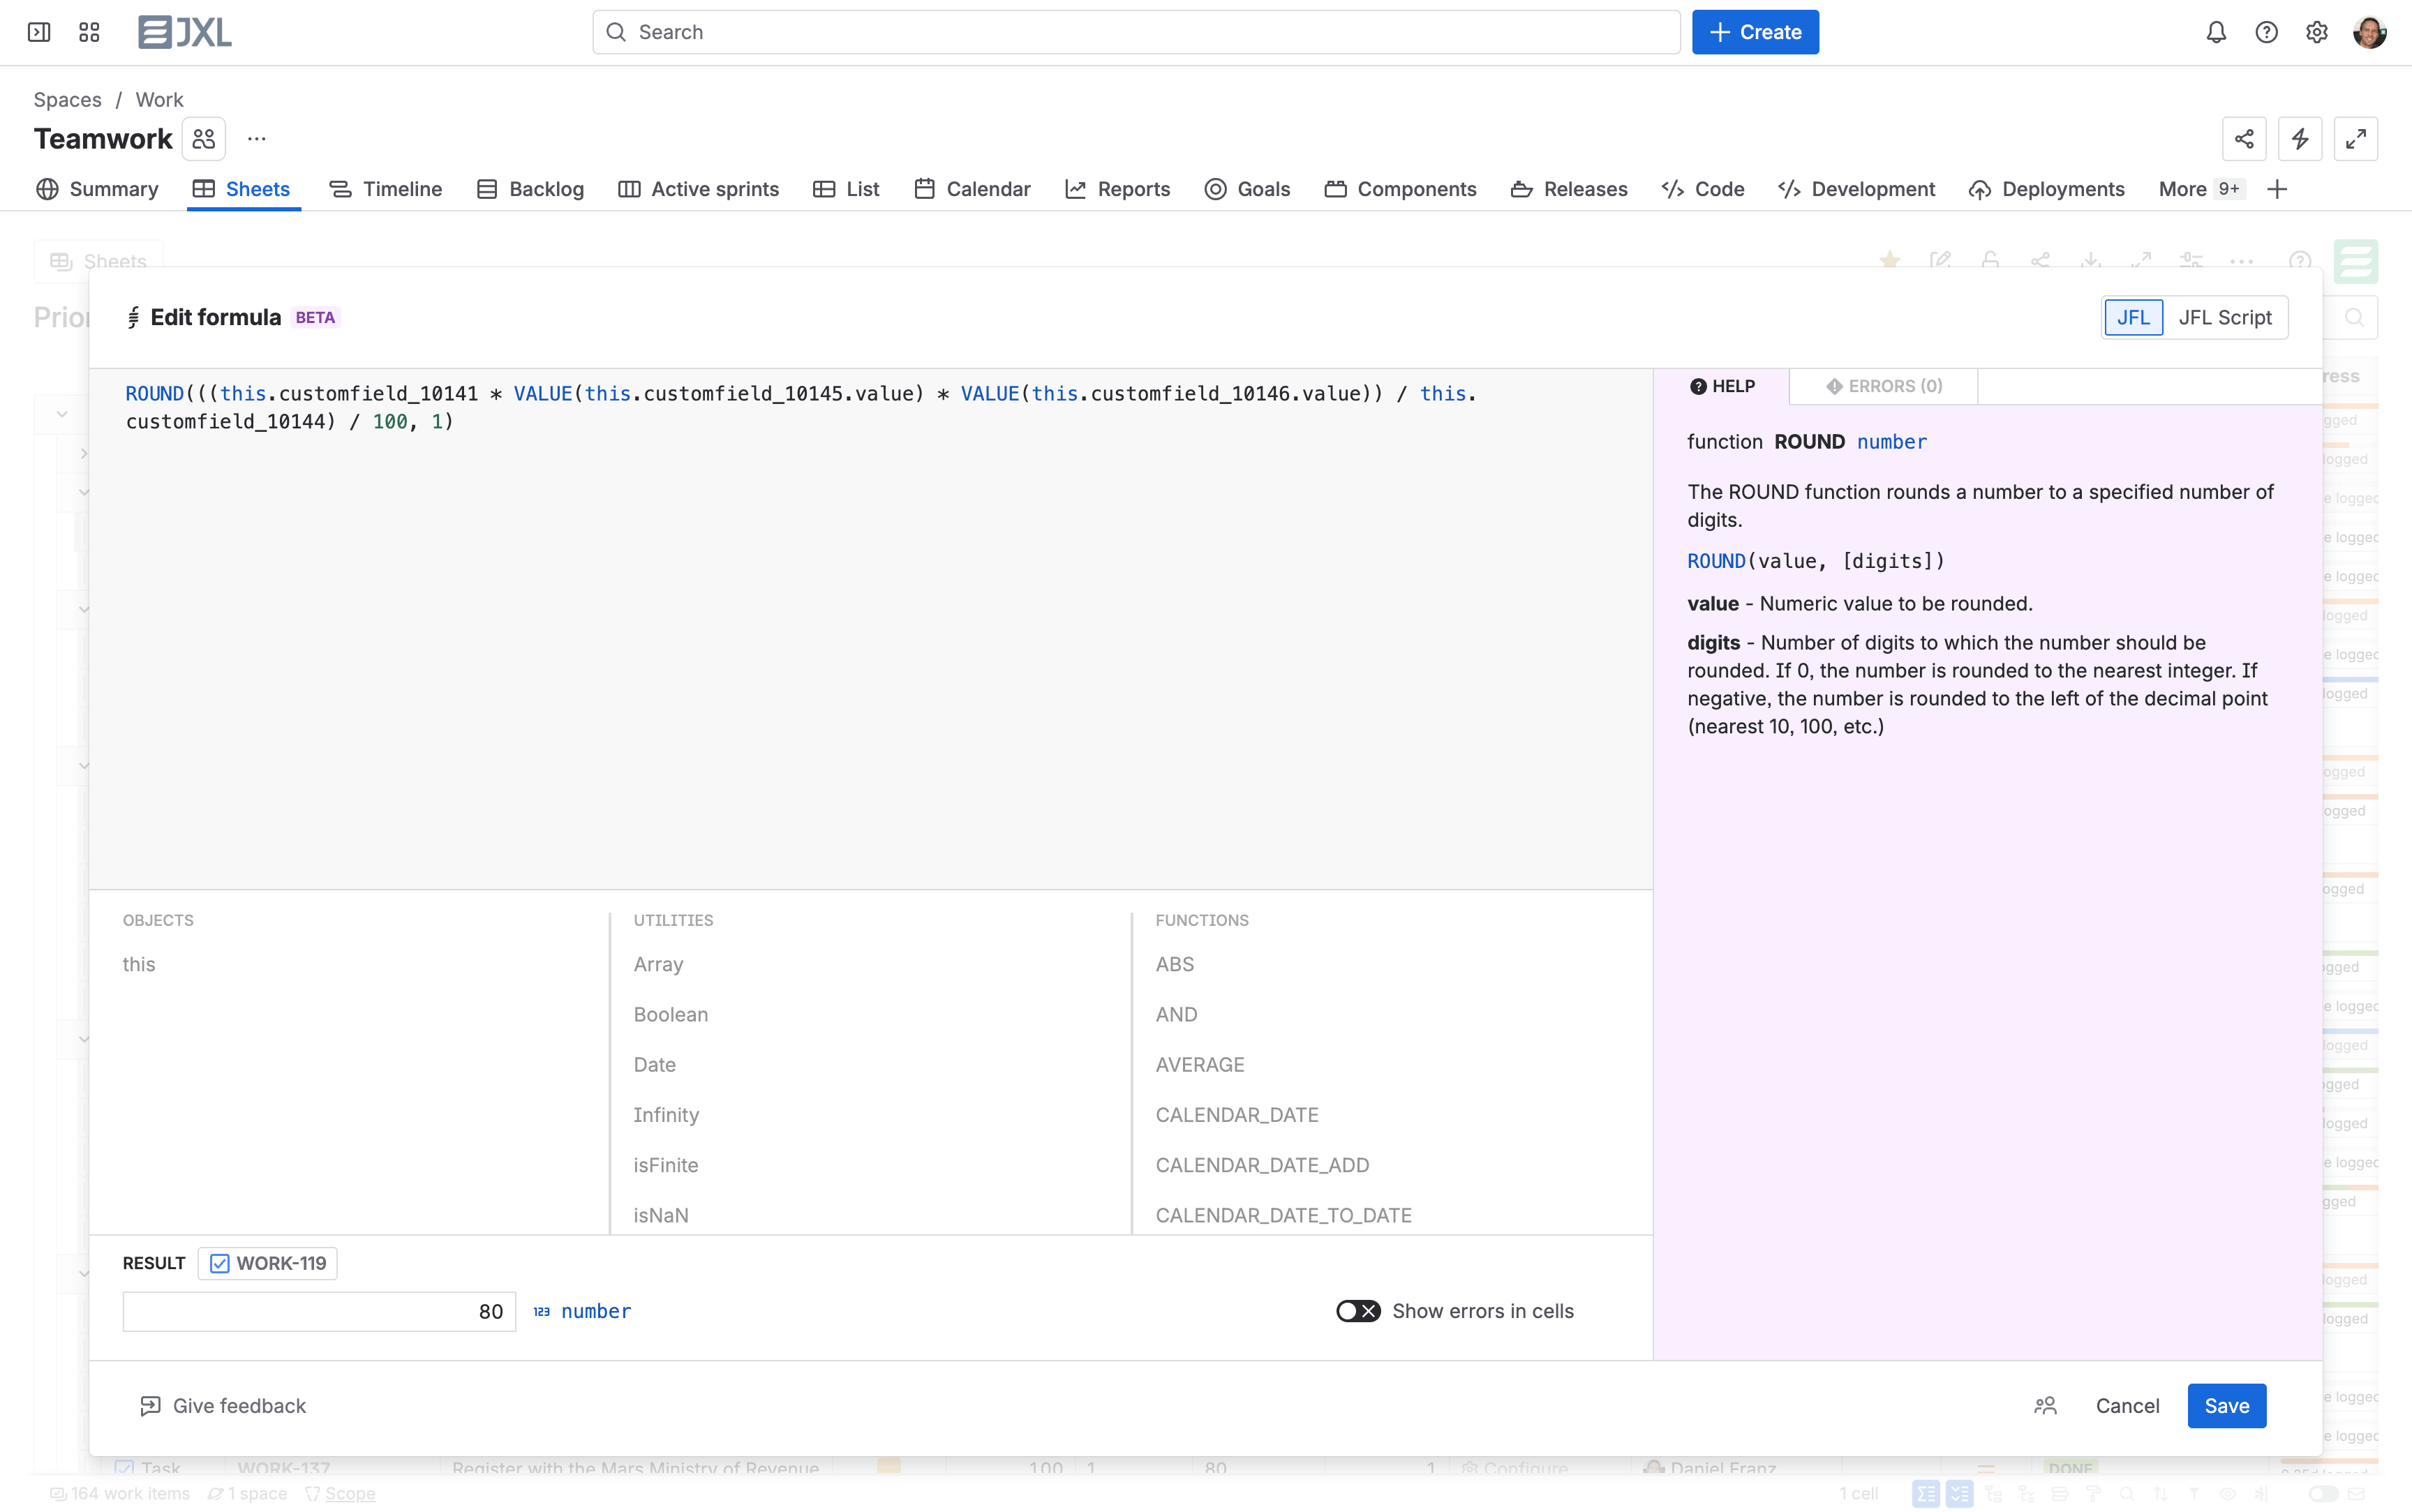Open the Timeline tab
2412x1512 pixels.
pyautogui.click(x=385, y=189)
